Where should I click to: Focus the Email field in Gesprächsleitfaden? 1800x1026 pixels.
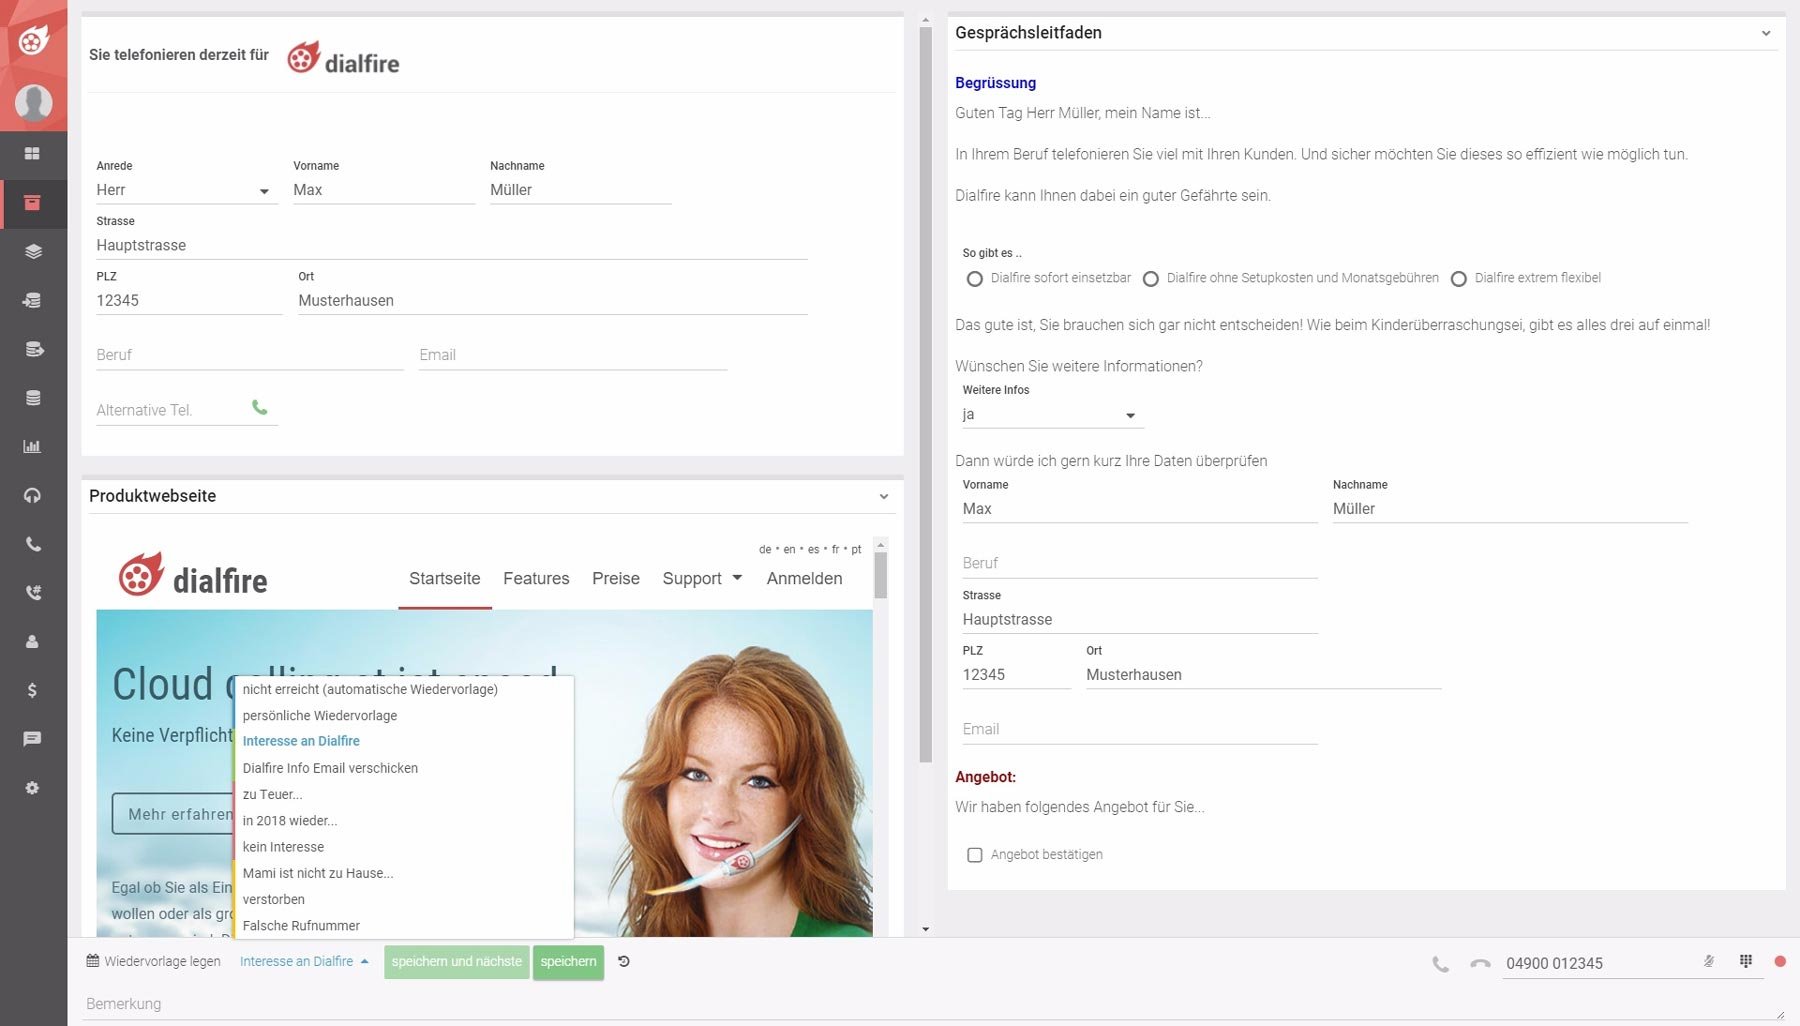pyautogui.click(x=1140, y=729)
